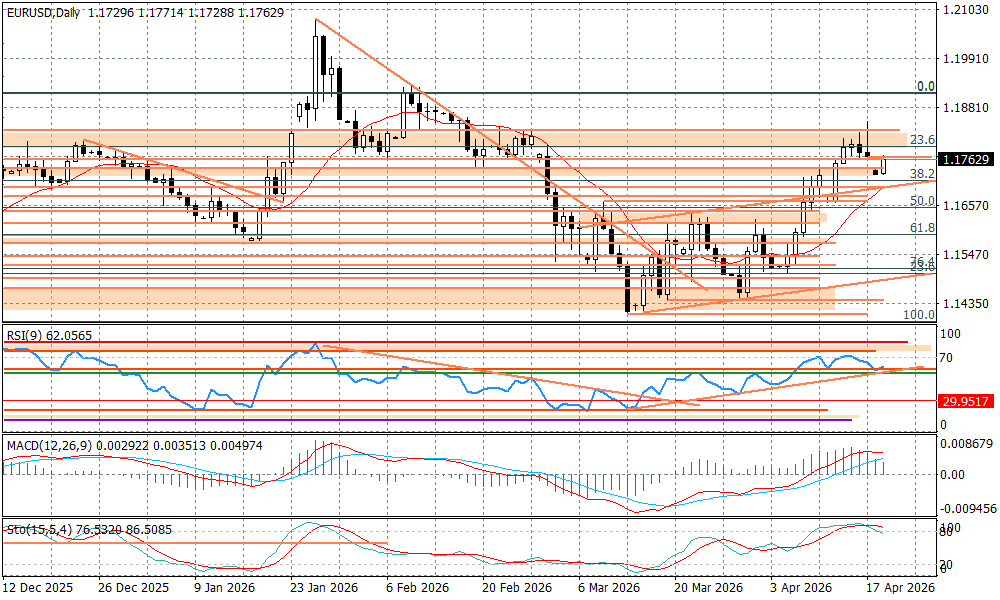The image size is (1000, 600).
Task: Select the 100.0 Fibonacci level label
Action: tap(918, 315)
